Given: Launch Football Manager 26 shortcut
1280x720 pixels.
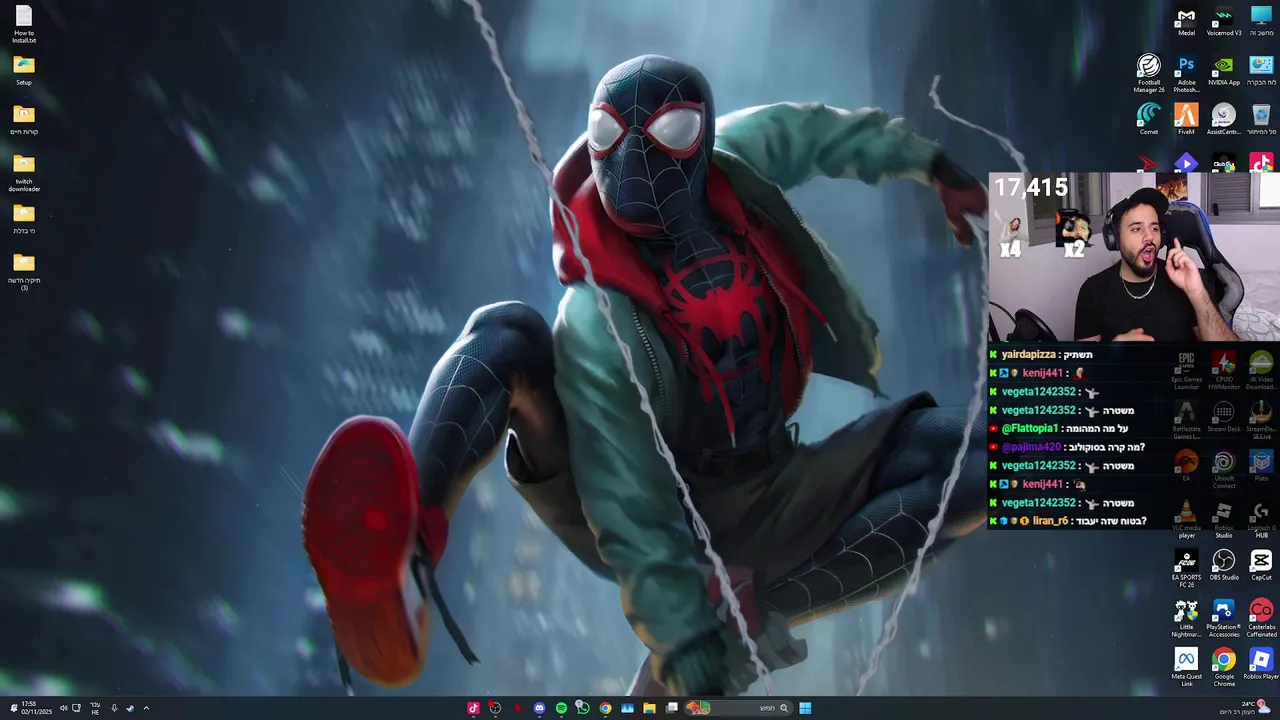Looking at the screenshot, I should pyautogui.click(x=1149, y=74).
